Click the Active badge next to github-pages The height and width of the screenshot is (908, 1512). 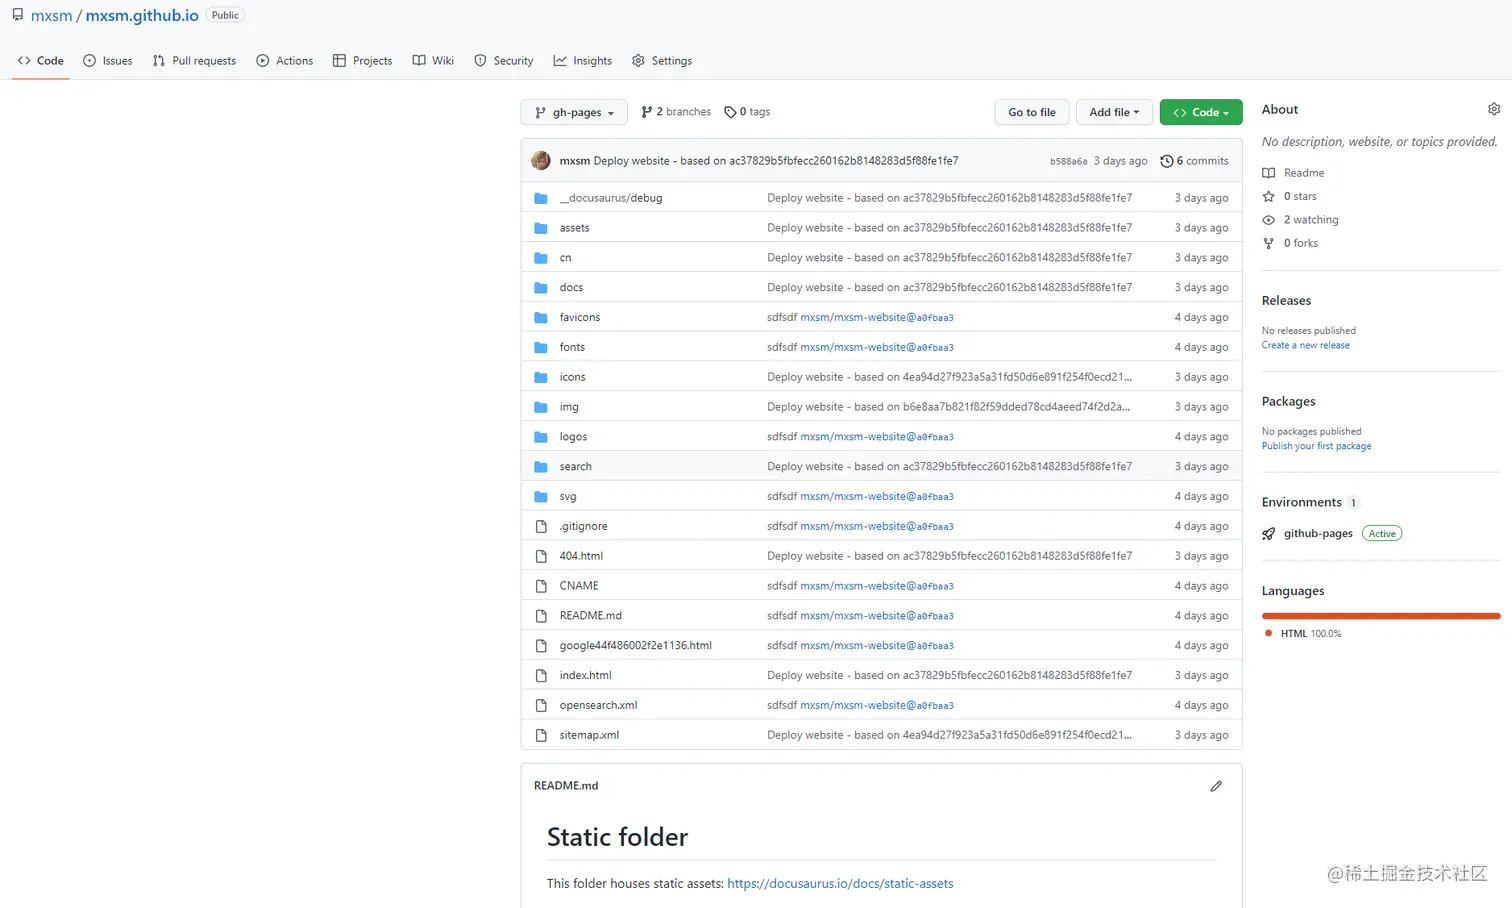pos(1382,534)
